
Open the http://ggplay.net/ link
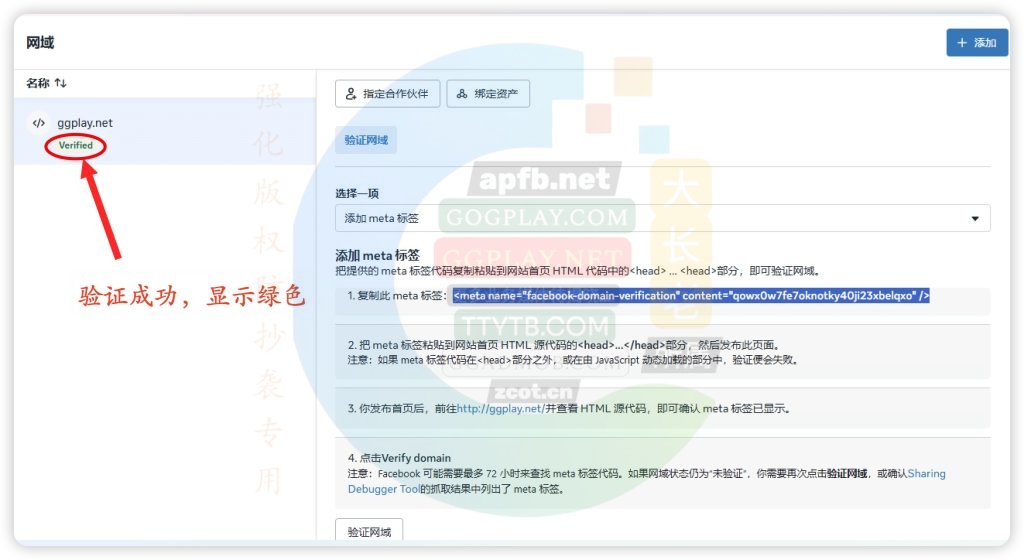click(x=500, y=409)
